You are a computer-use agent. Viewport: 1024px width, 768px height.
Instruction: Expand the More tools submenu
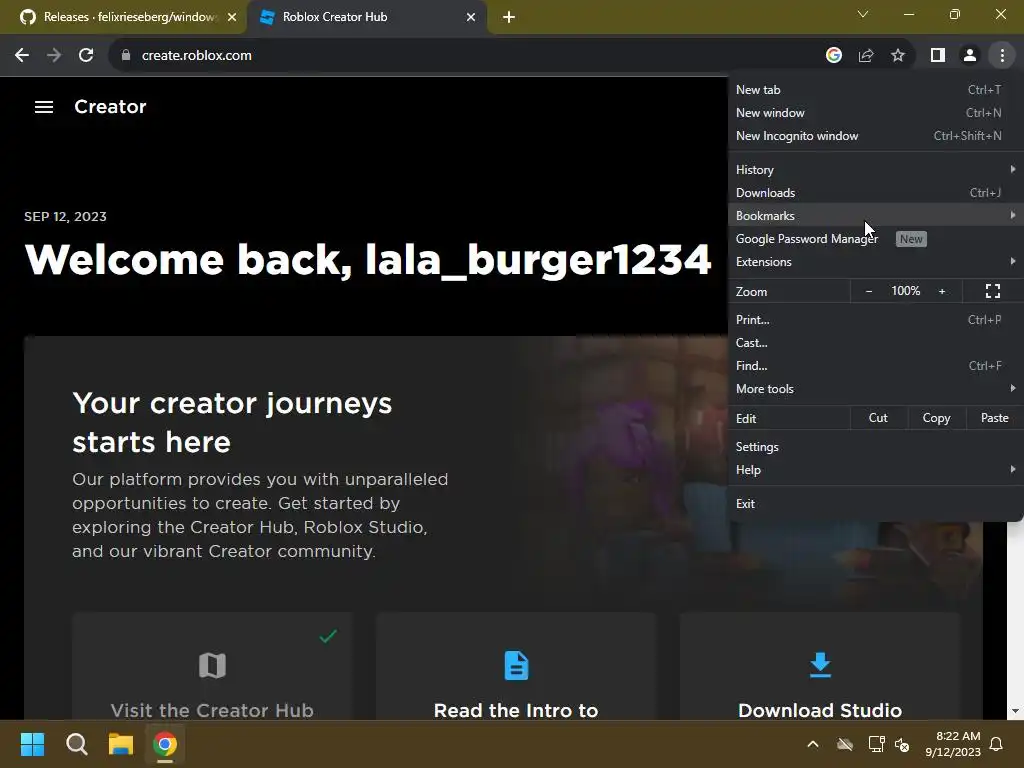(874, 389)
